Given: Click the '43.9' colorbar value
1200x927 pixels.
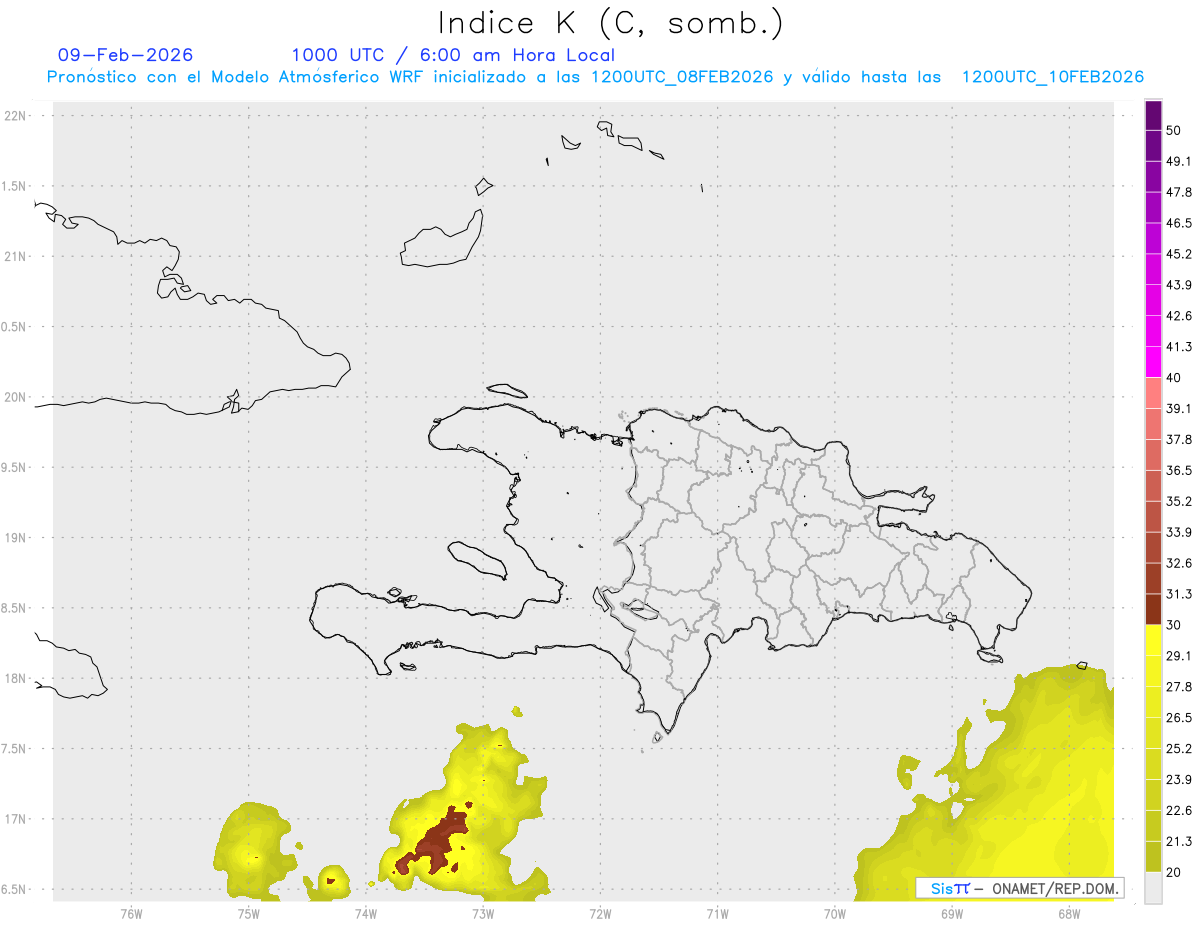Looking at the screenshot, I should pyautogui.click(x=1179, y=285).
